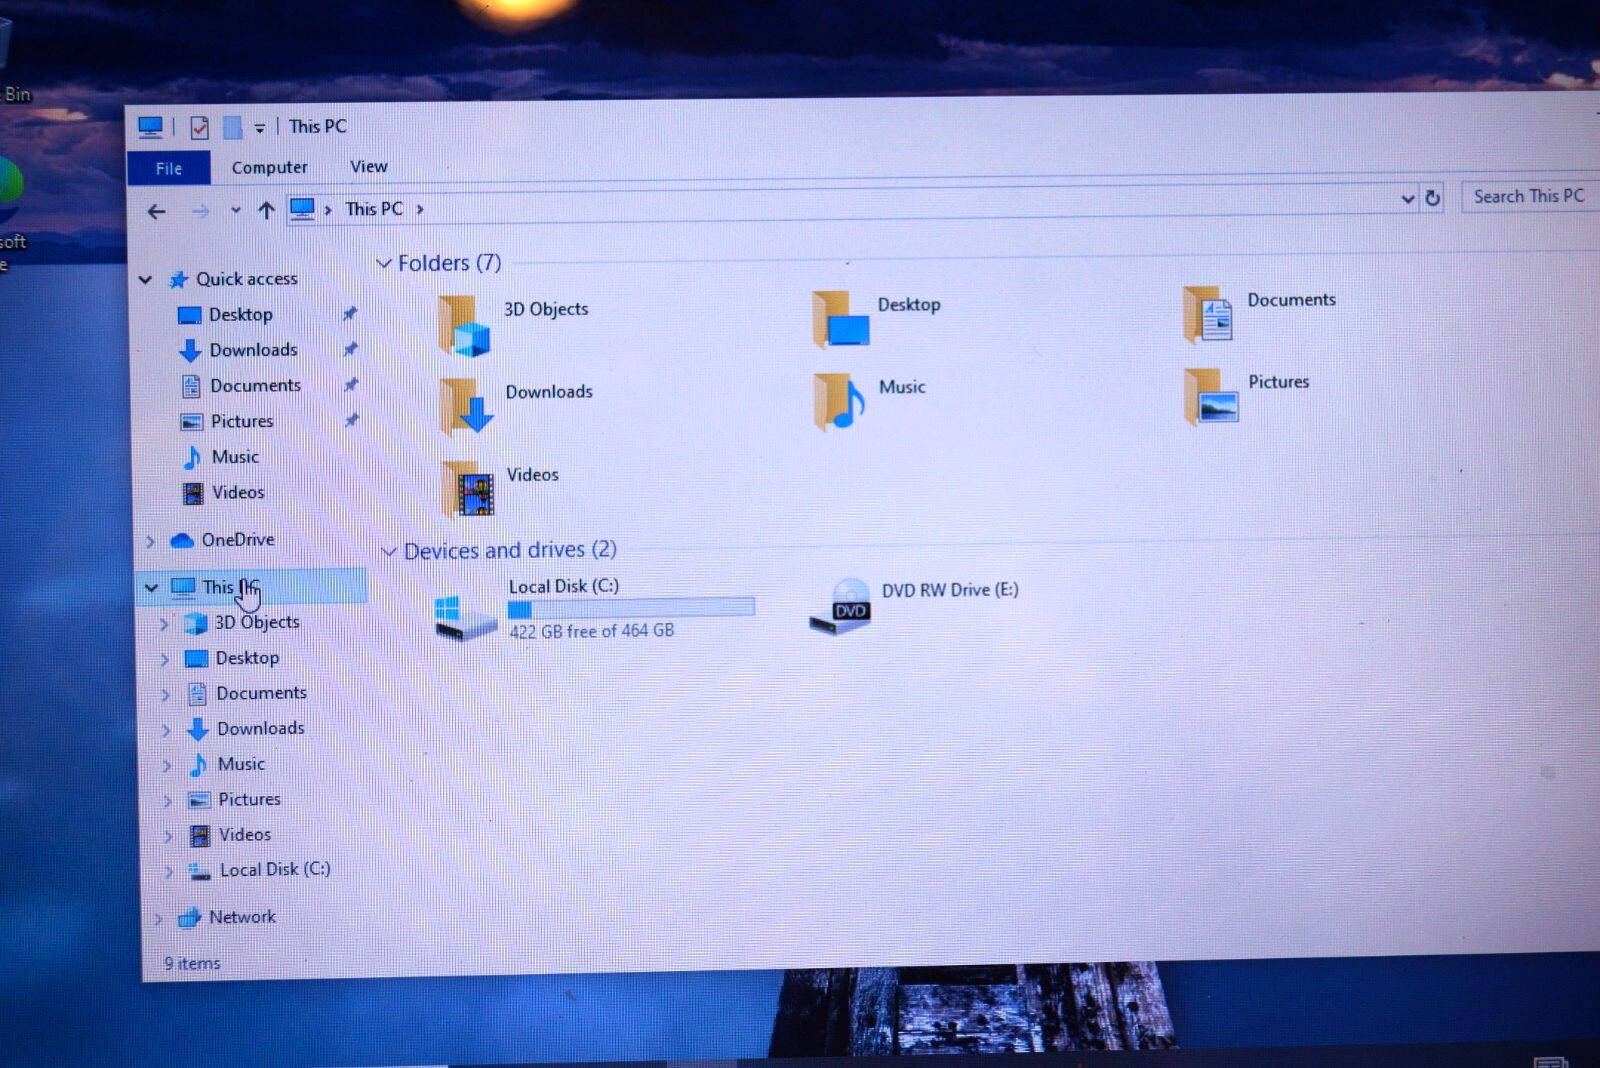Expand 3D Objects under This PC
Viewport: 1600px width, 1068px height.
tap(164, 624)
